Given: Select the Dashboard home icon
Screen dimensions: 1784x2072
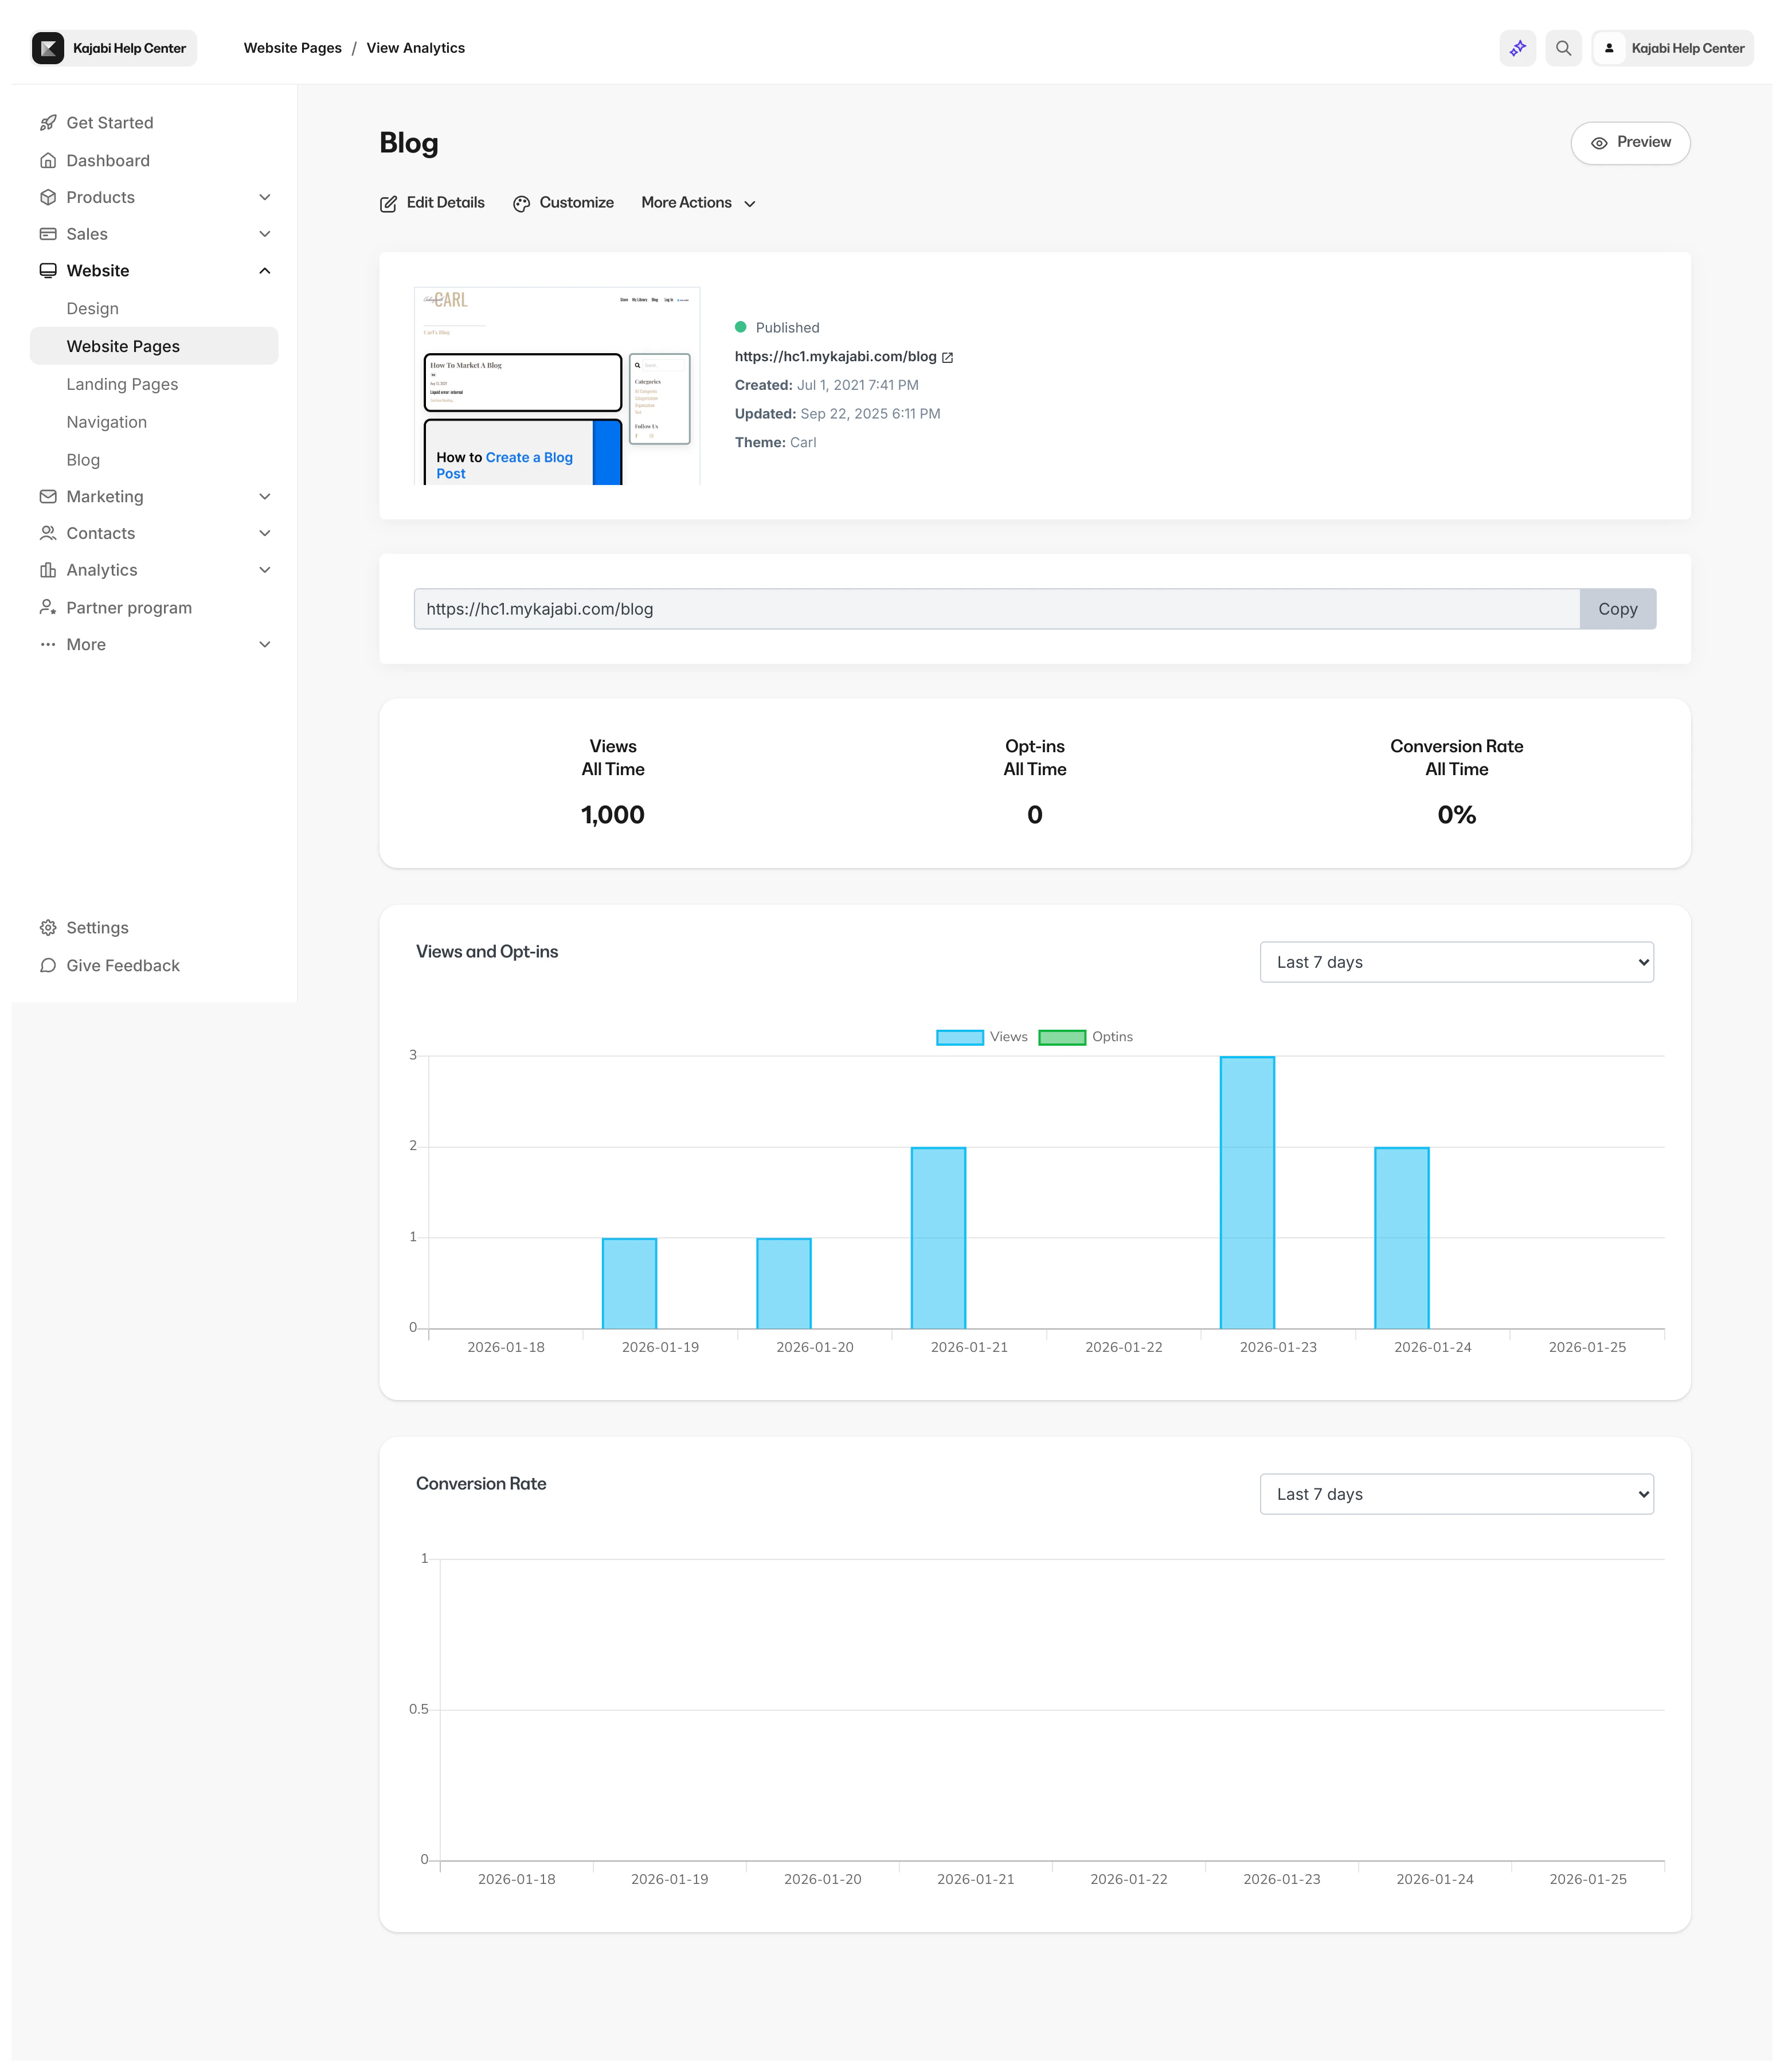Looking at the screenshot, I should pyautogui.click(x=49, y=160).
